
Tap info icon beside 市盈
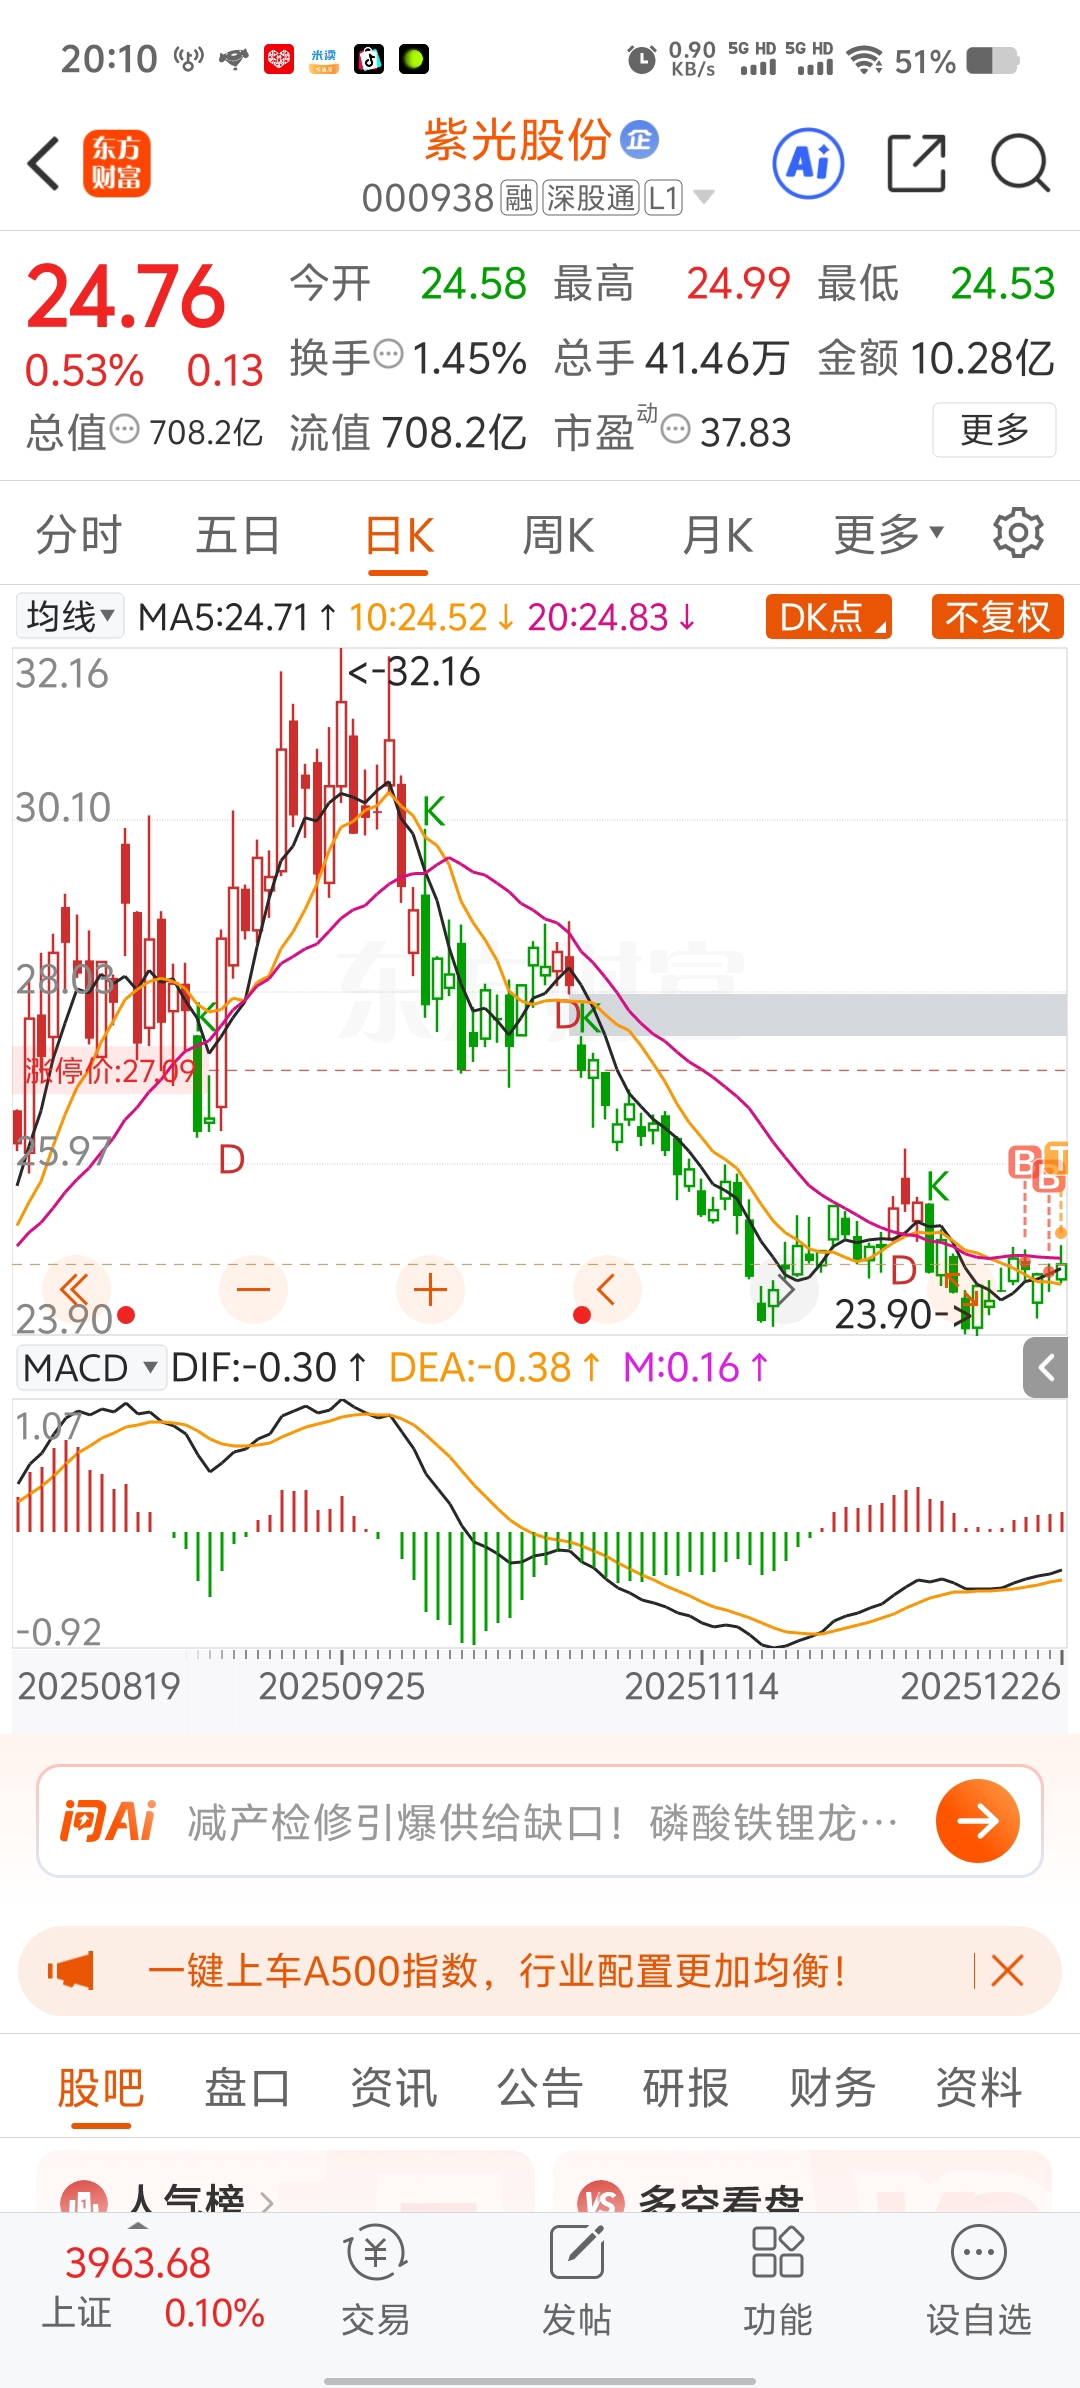[x=676, y=430]
